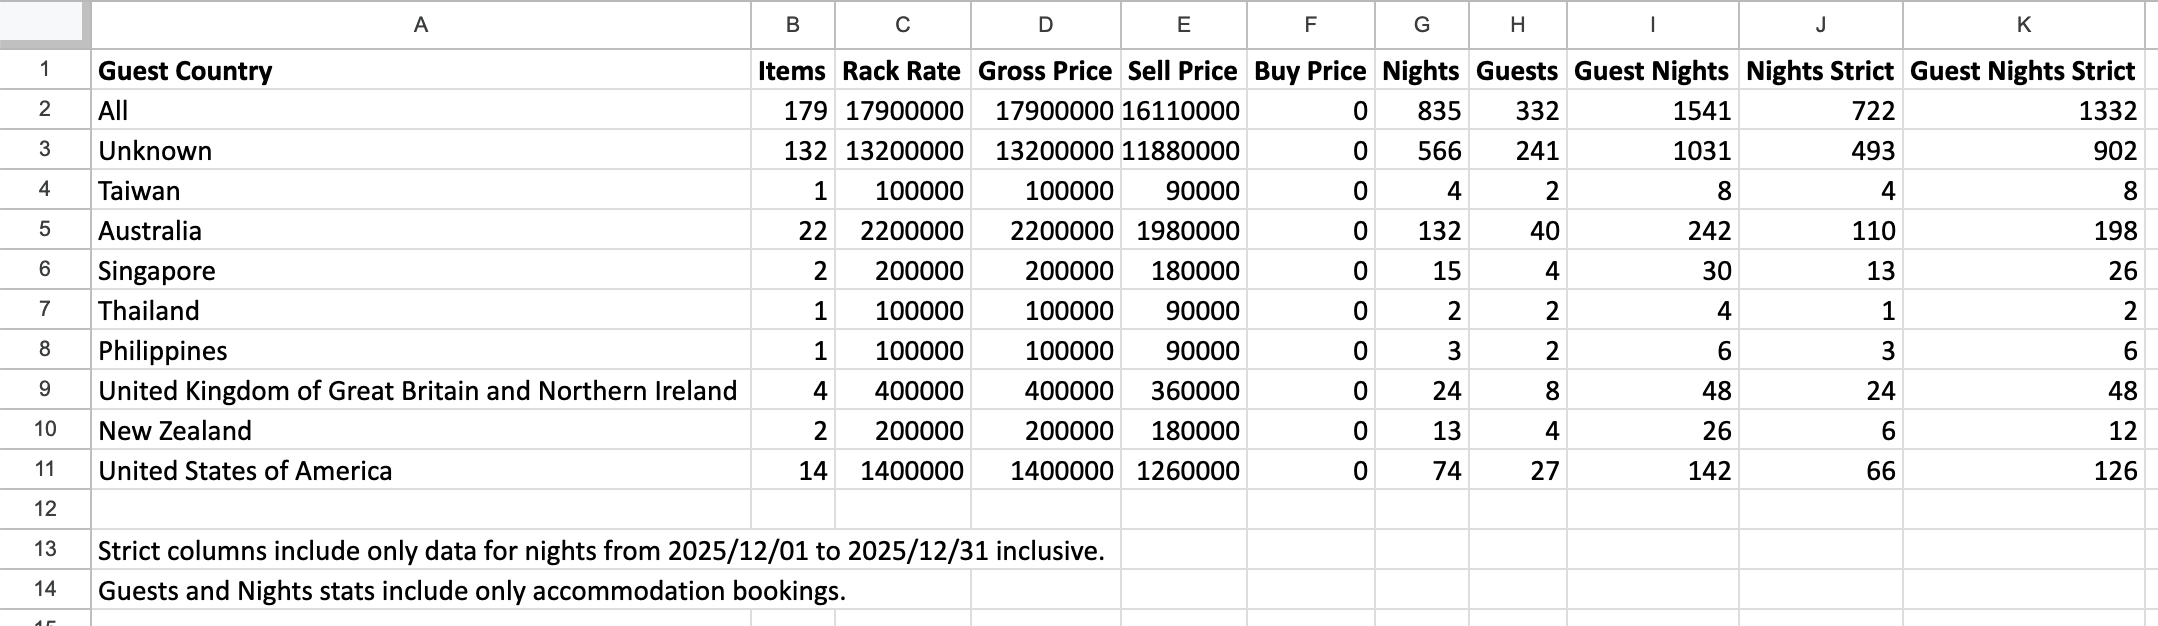The width and height of the screenshot is (2158, 626).
Task: Select column F header
Action: coord(1310,25)
